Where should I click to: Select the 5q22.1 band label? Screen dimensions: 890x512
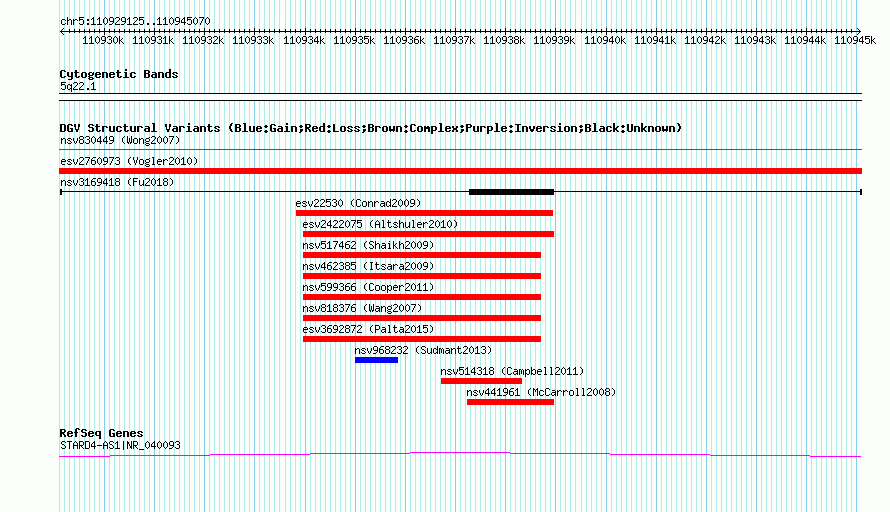pyautogui.click(x=78, y=86)
